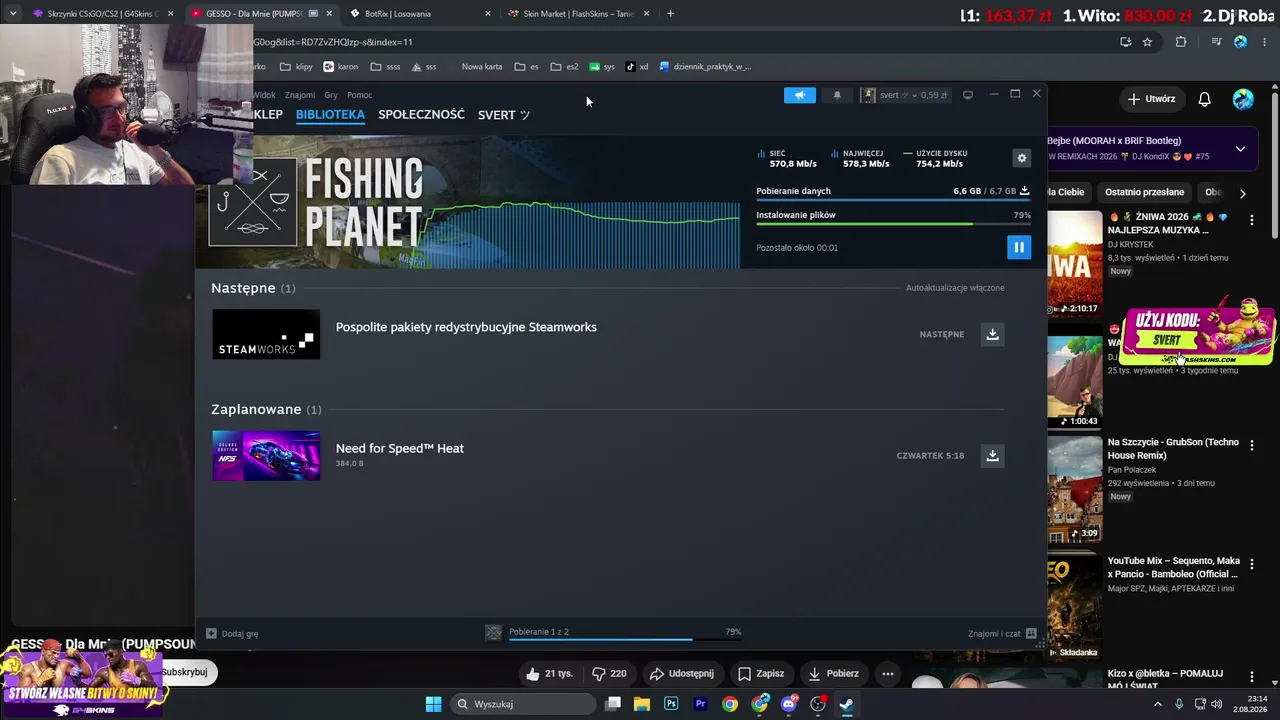Open File Explorer from the taskbar

[x=641, y=704]
